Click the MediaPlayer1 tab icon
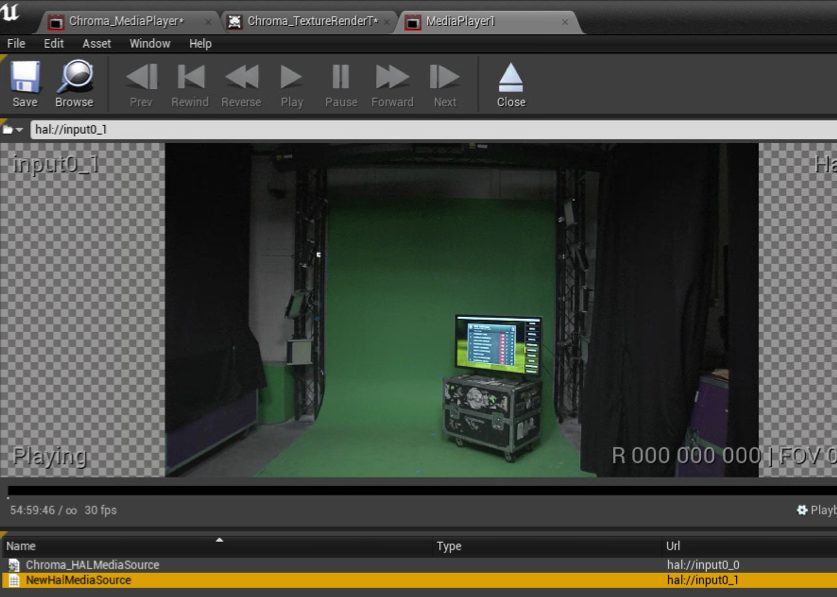This screenshot has height=597, width=837. [x=413, y=22]
